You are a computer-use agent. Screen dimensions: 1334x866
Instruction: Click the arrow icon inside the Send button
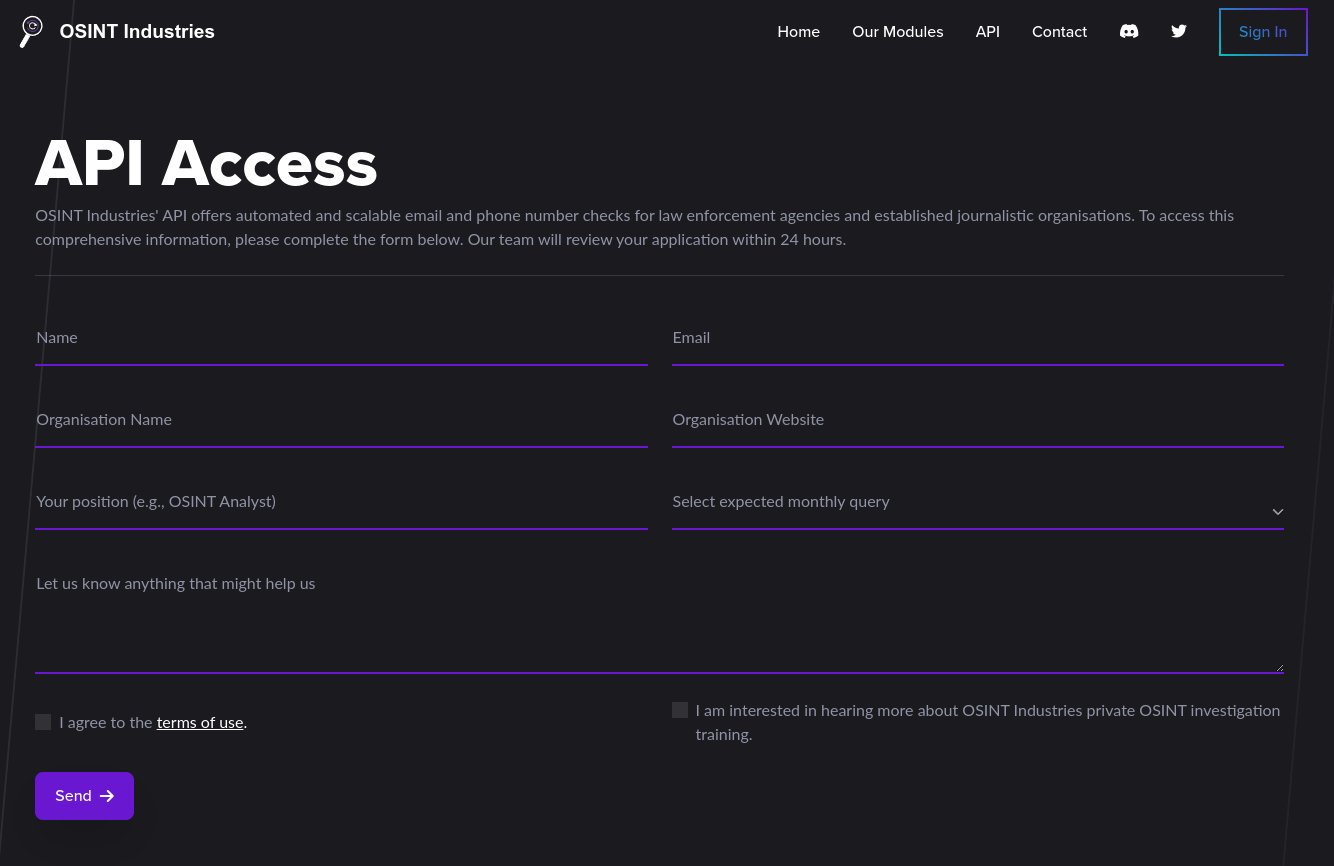pos(107,796)
